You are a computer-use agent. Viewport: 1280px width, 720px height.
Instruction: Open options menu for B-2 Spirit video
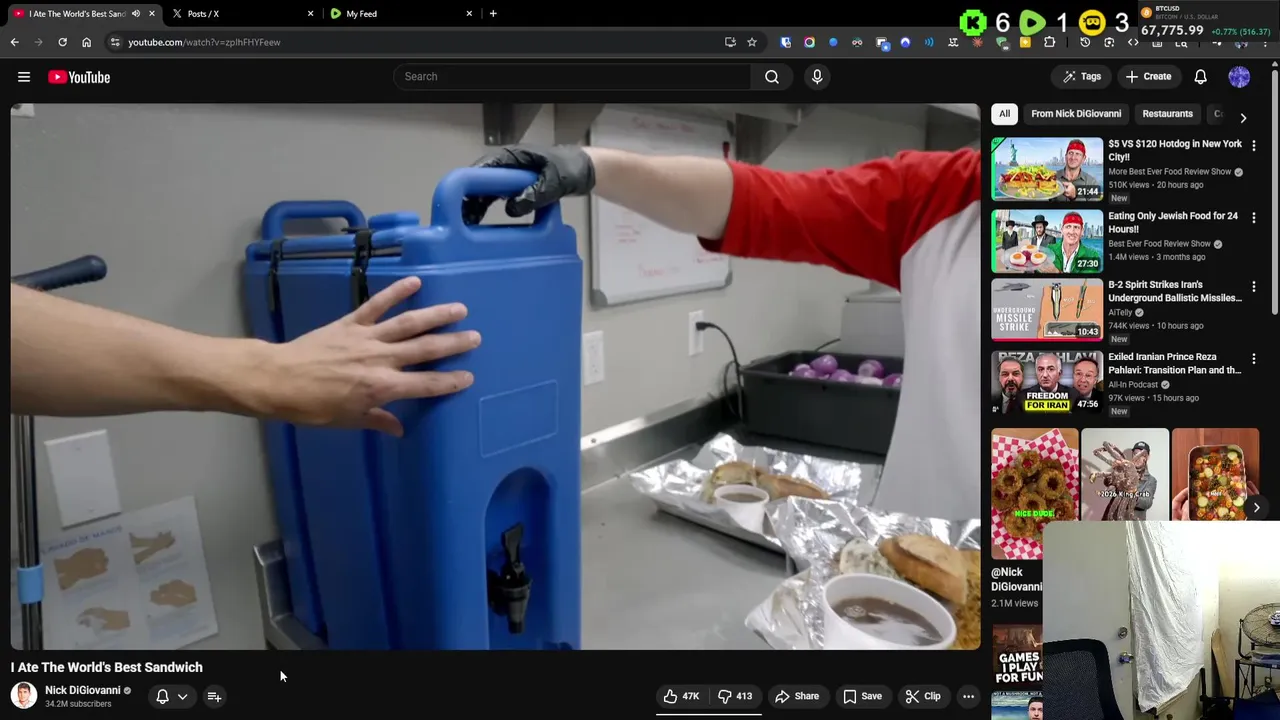pos(1253,287)
